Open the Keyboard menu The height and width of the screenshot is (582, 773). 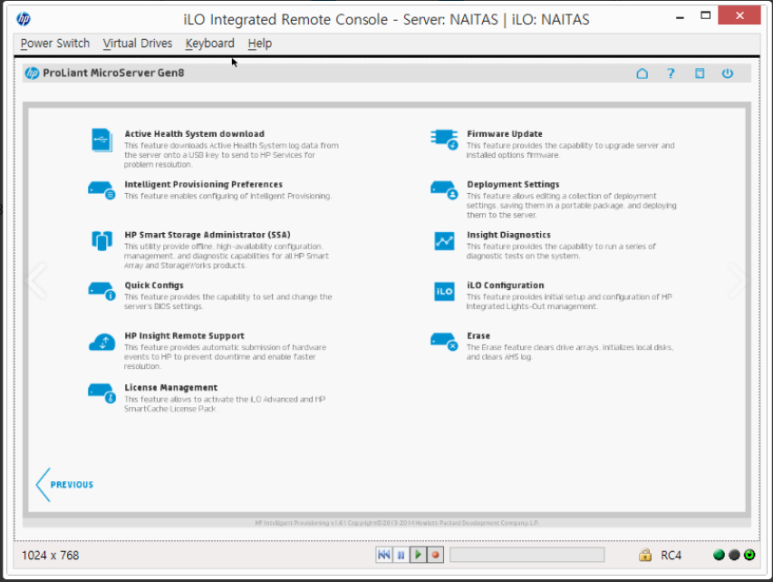210,43
